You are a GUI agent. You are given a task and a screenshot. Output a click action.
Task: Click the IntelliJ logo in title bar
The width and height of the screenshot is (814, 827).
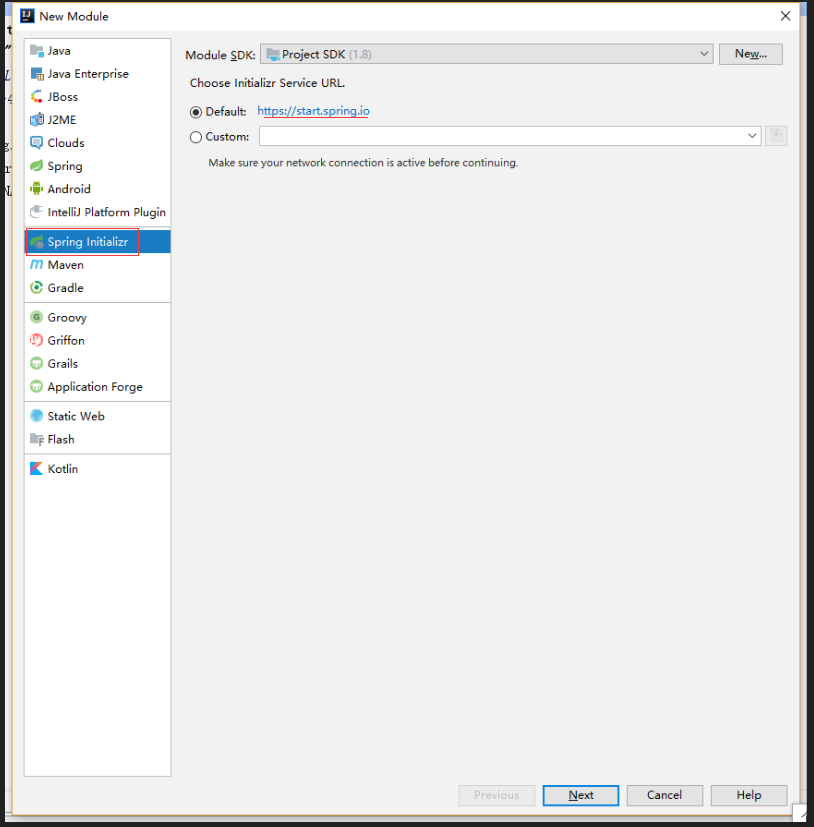coord(27,16)
